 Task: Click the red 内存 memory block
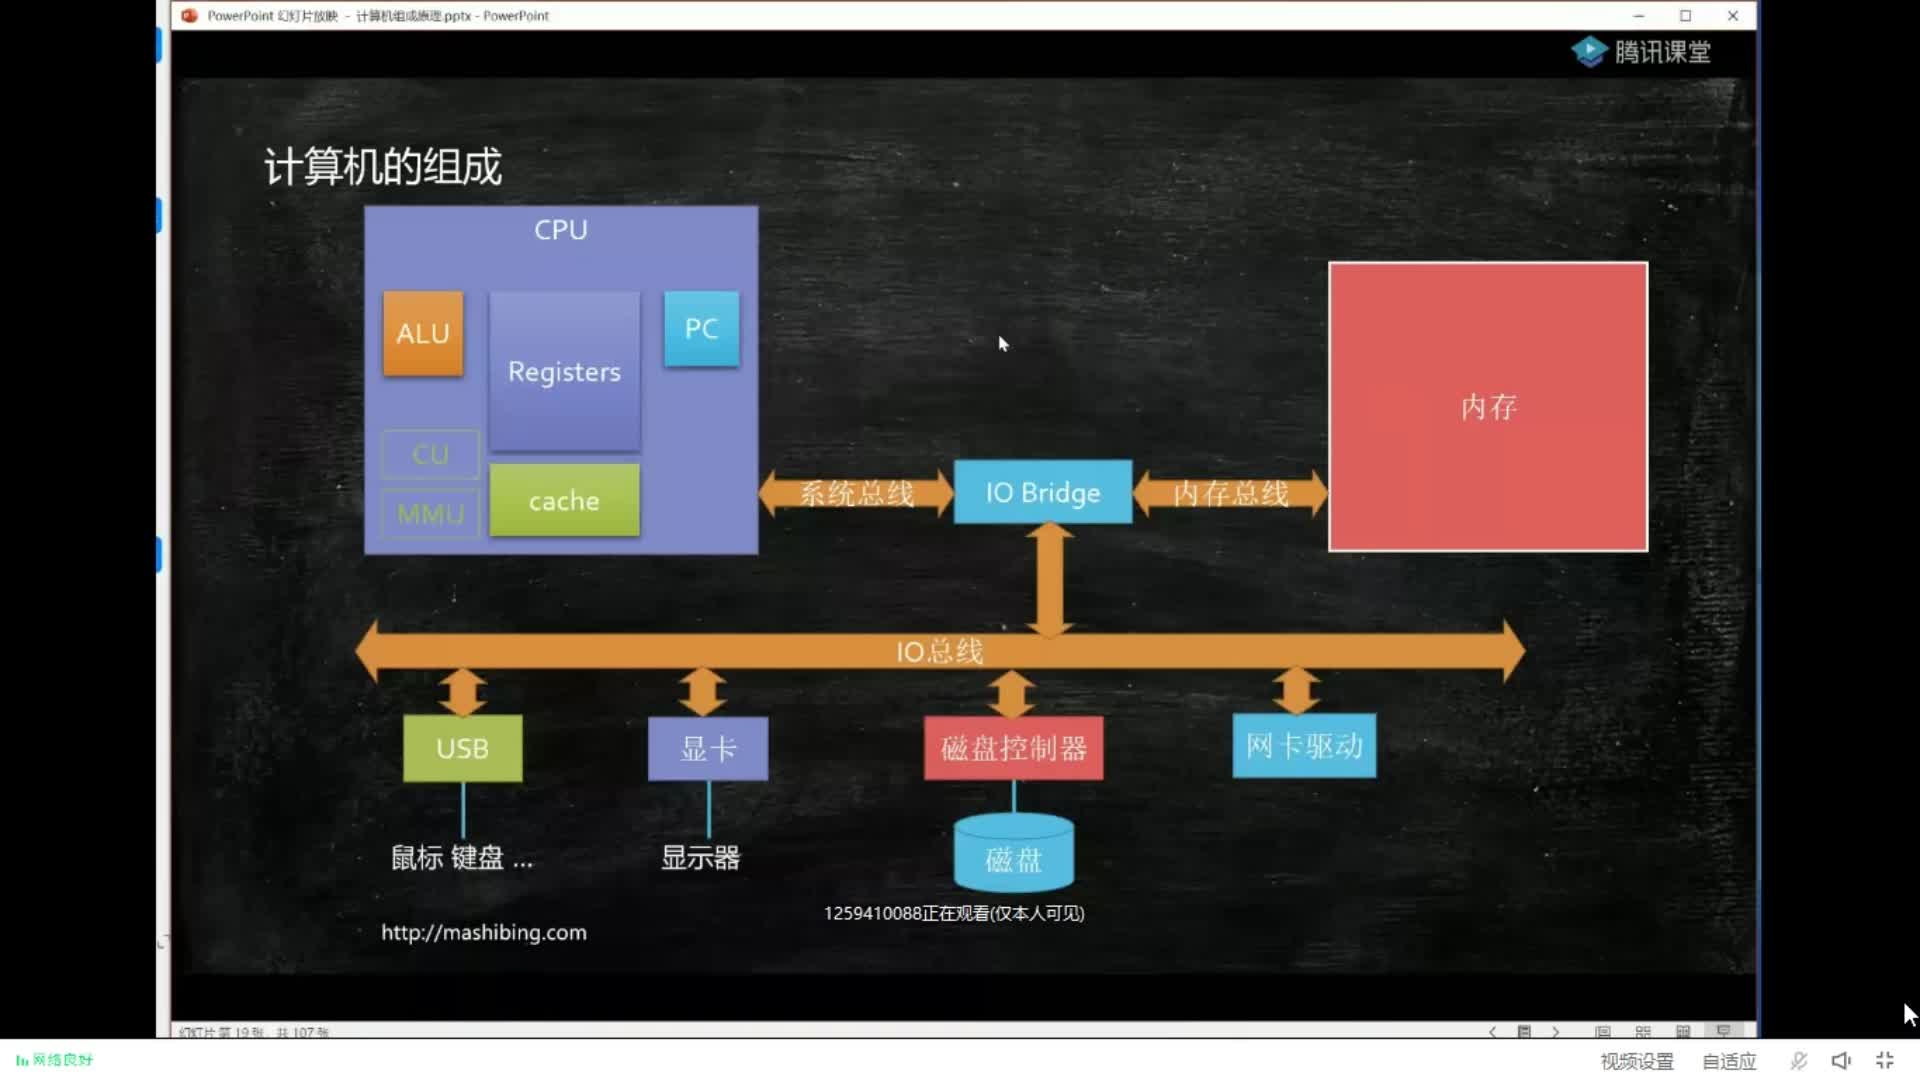(1488, 406)
